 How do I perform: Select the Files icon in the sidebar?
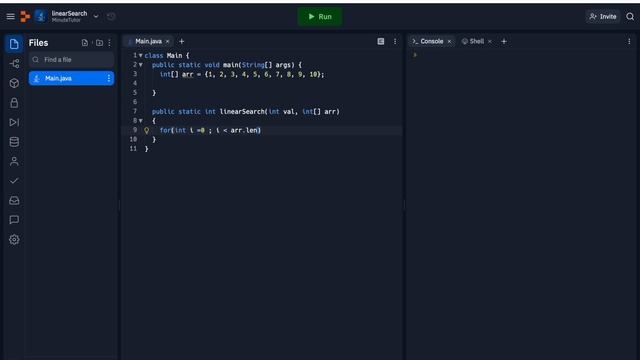(x=14, y=44)
